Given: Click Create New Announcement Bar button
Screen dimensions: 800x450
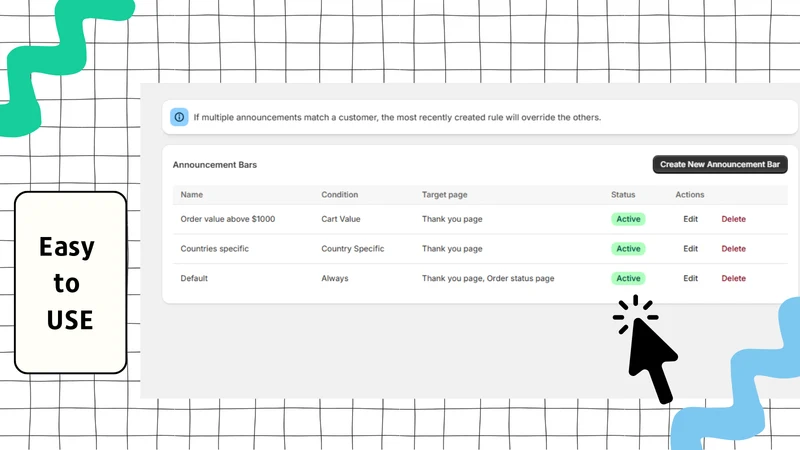Looking at the screenshot, I should tap(720, 164).
